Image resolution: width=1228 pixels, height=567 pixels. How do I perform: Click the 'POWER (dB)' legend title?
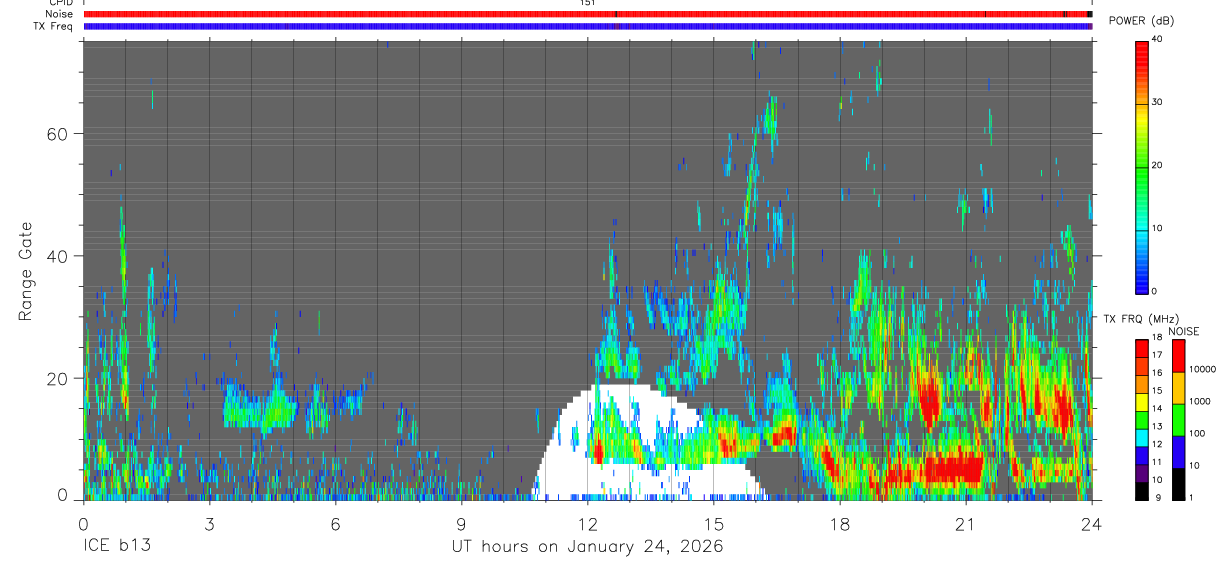1142,21
